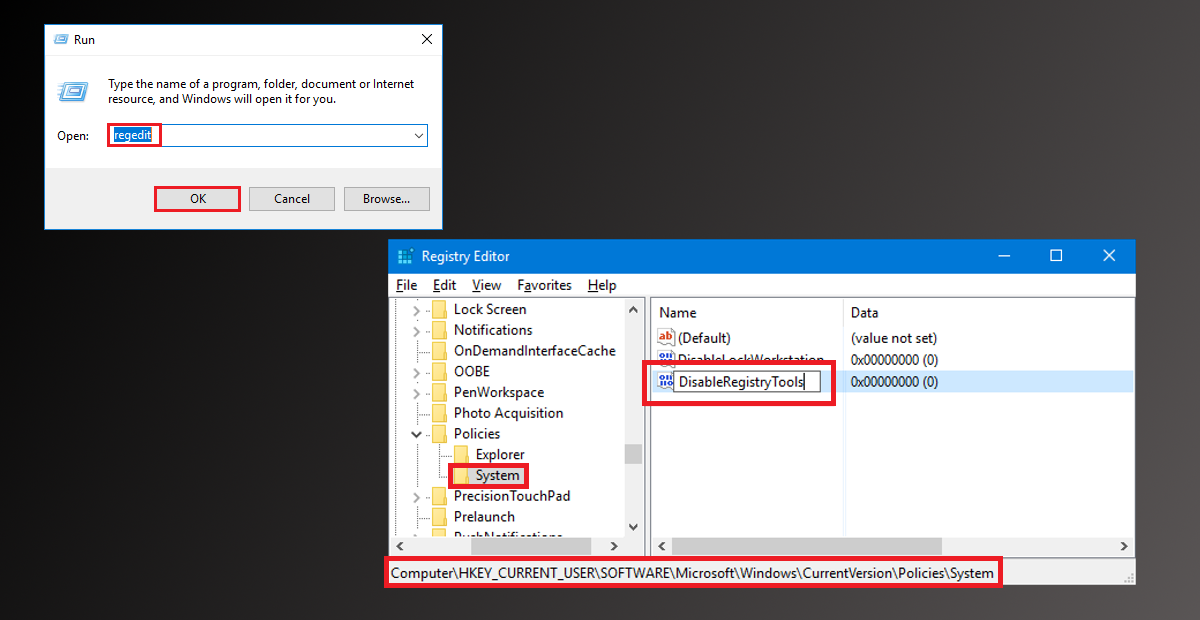Open the File menu in Registry Editor
Viewport: 1200px width, 620px height.
click(x=406, y=285)
